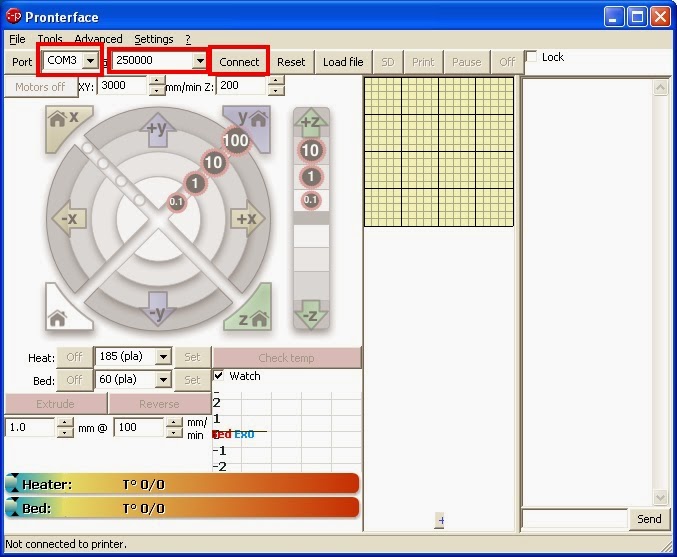Click the plus marker below the bed grid

pos(440,520)
